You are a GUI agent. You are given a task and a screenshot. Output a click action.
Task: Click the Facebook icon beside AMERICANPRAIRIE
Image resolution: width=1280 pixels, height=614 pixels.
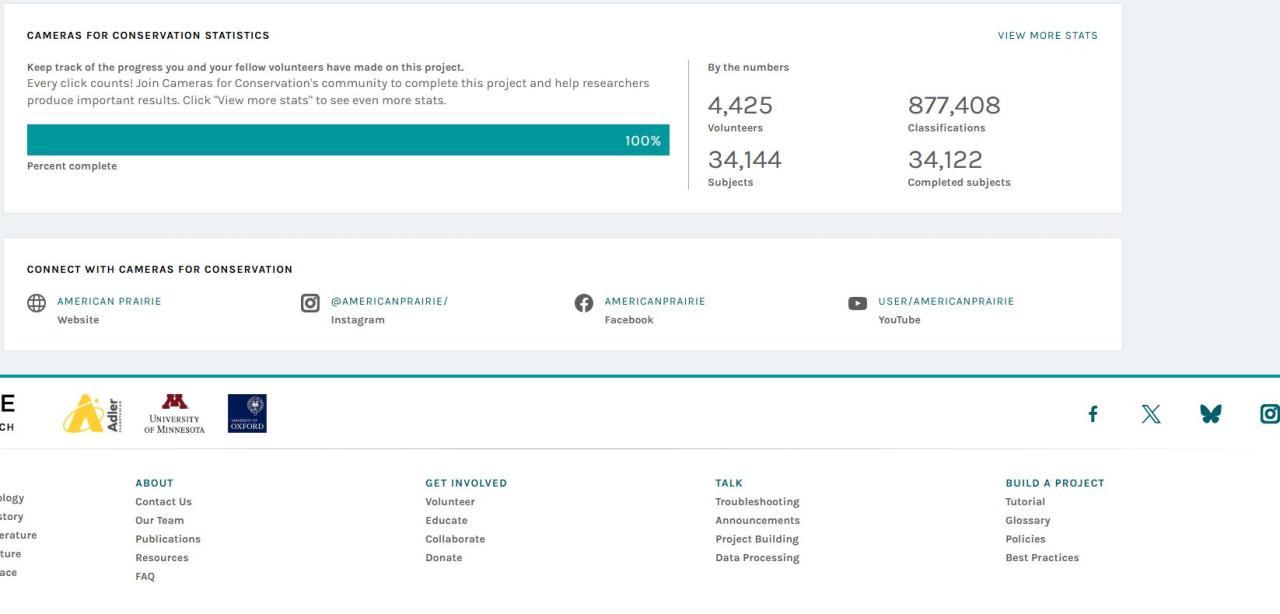click(x=584, y=303)
